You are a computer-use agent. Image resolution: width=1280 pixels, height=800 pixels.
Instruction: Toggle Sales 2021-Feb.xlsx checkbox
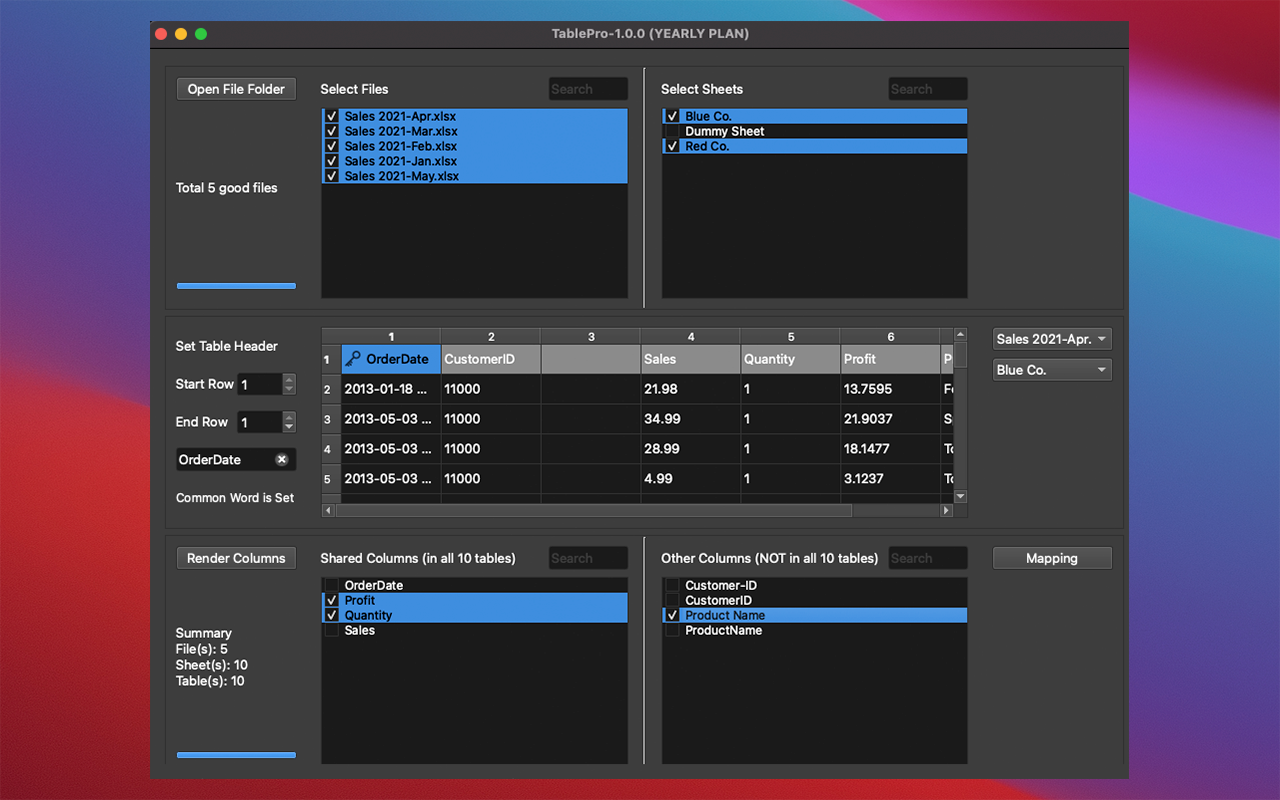(x=332, y=146)
